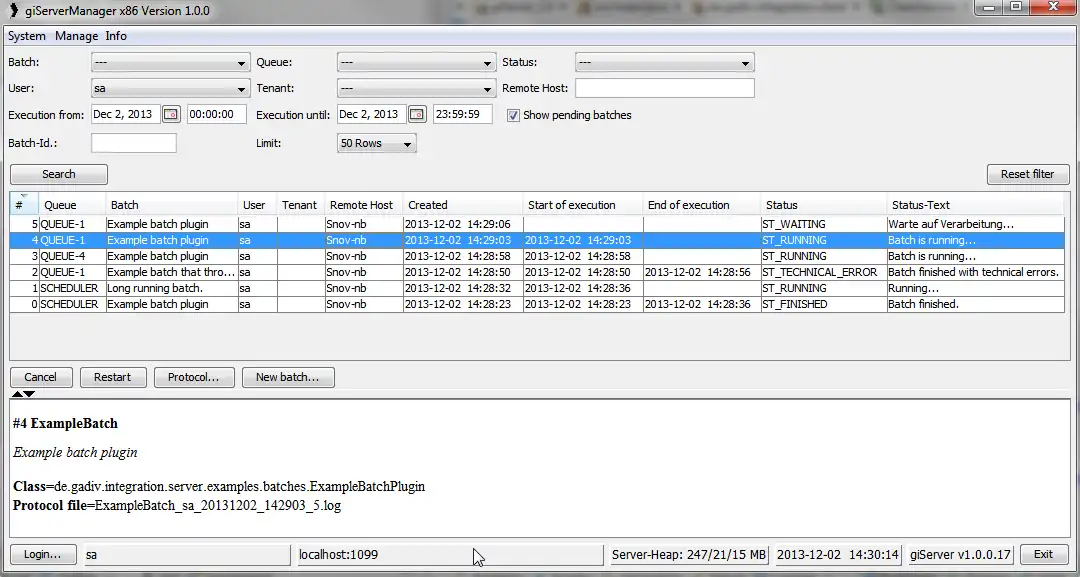This screenshot has height=577, width=1080.
Task: Click 'Batch finished with technical errors.' cell
Action: point(975,272)
